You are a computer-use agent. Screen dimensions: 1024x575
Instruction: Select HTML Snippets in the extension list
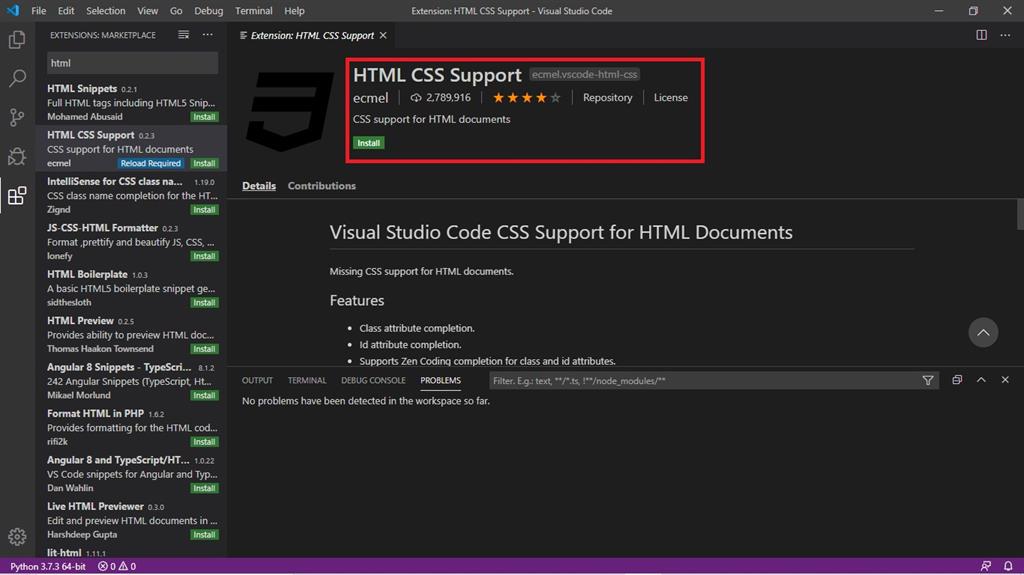pos(131,102)
